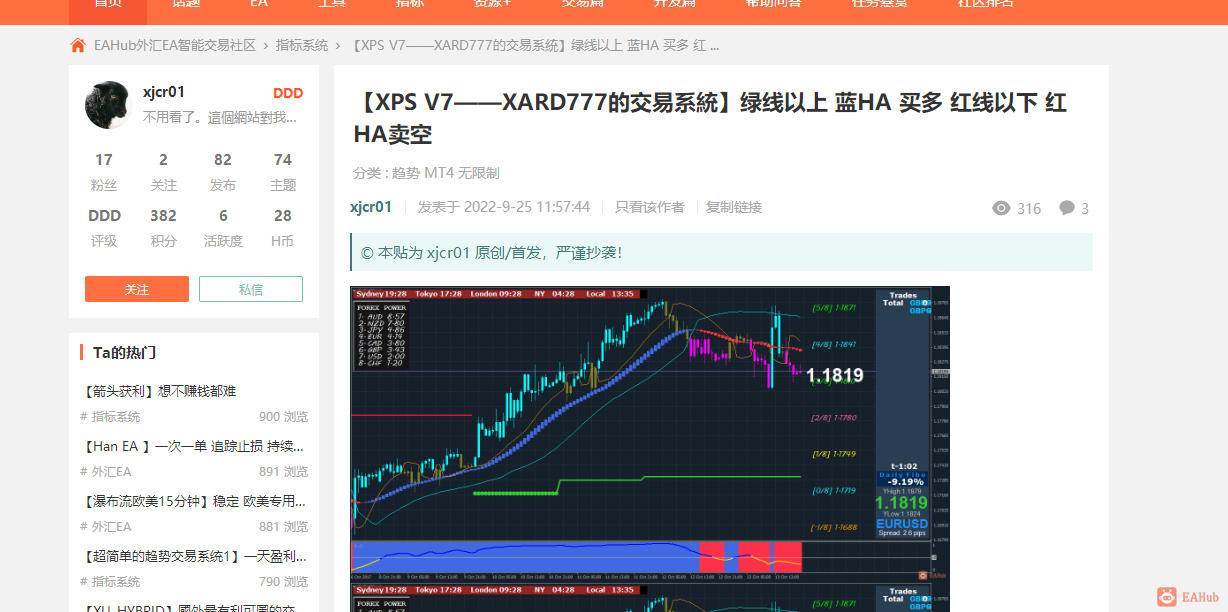Copy the post URL via 复制链接
Image resolution: width=1228 pixels, height=612 pixels.
734,207
